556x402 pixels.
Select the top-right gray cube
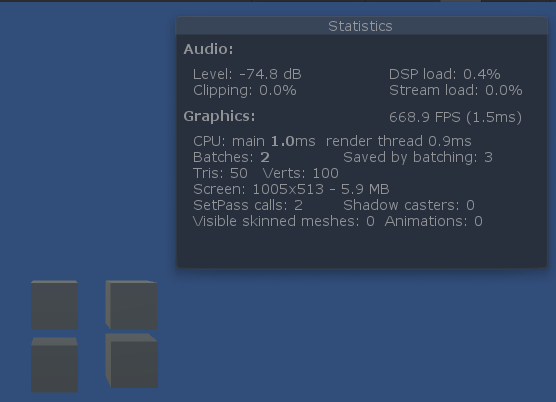click(x=132, y=305)
